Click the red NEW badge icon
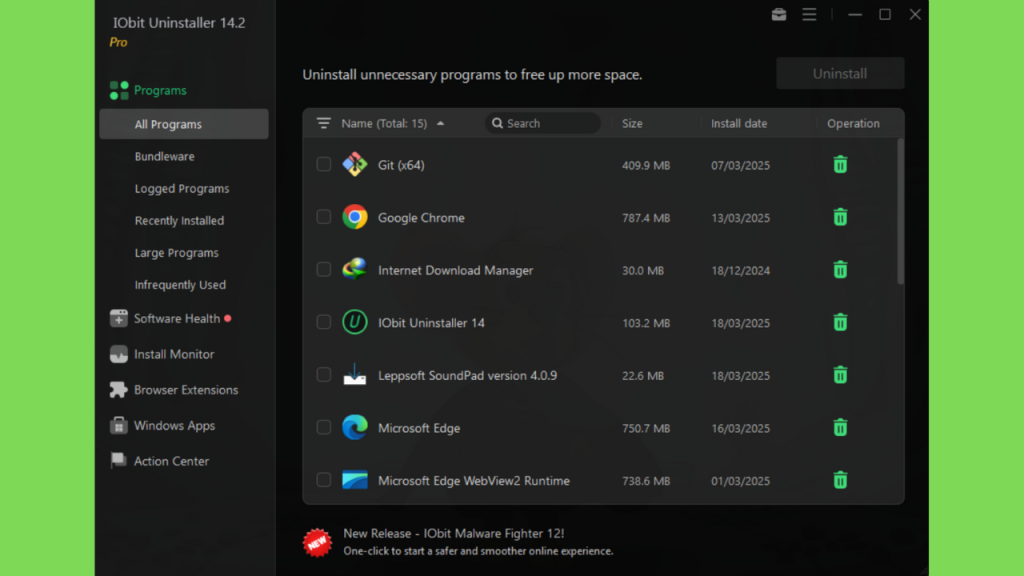The image size is (1024, 576). [317, 542]
